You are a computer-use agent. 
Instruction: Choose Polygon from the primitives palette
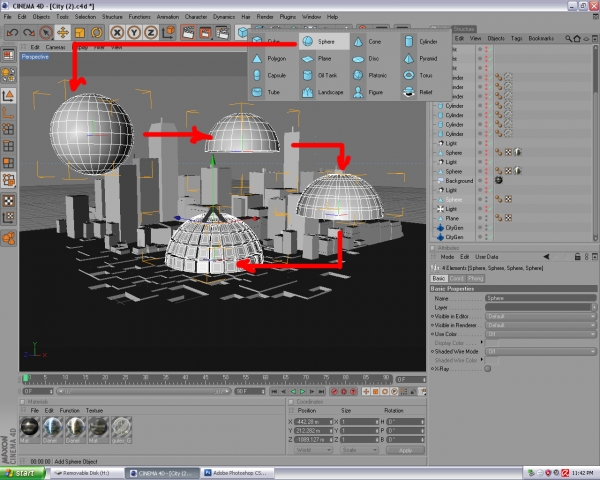pyautogui.click(x=273, y=59)
